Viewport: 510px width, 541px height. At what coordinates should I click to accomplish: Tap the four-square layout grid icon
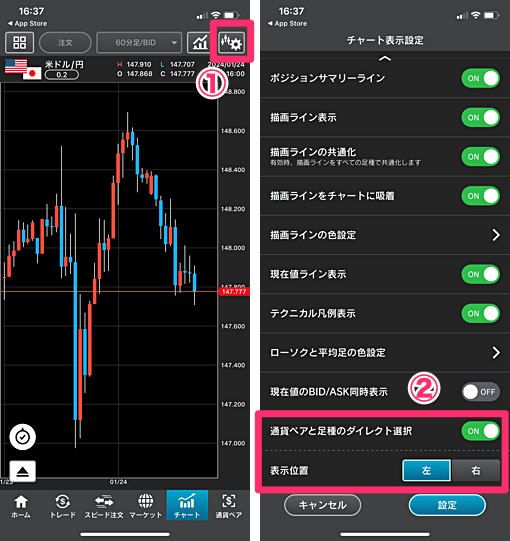(x=19, y=42)
